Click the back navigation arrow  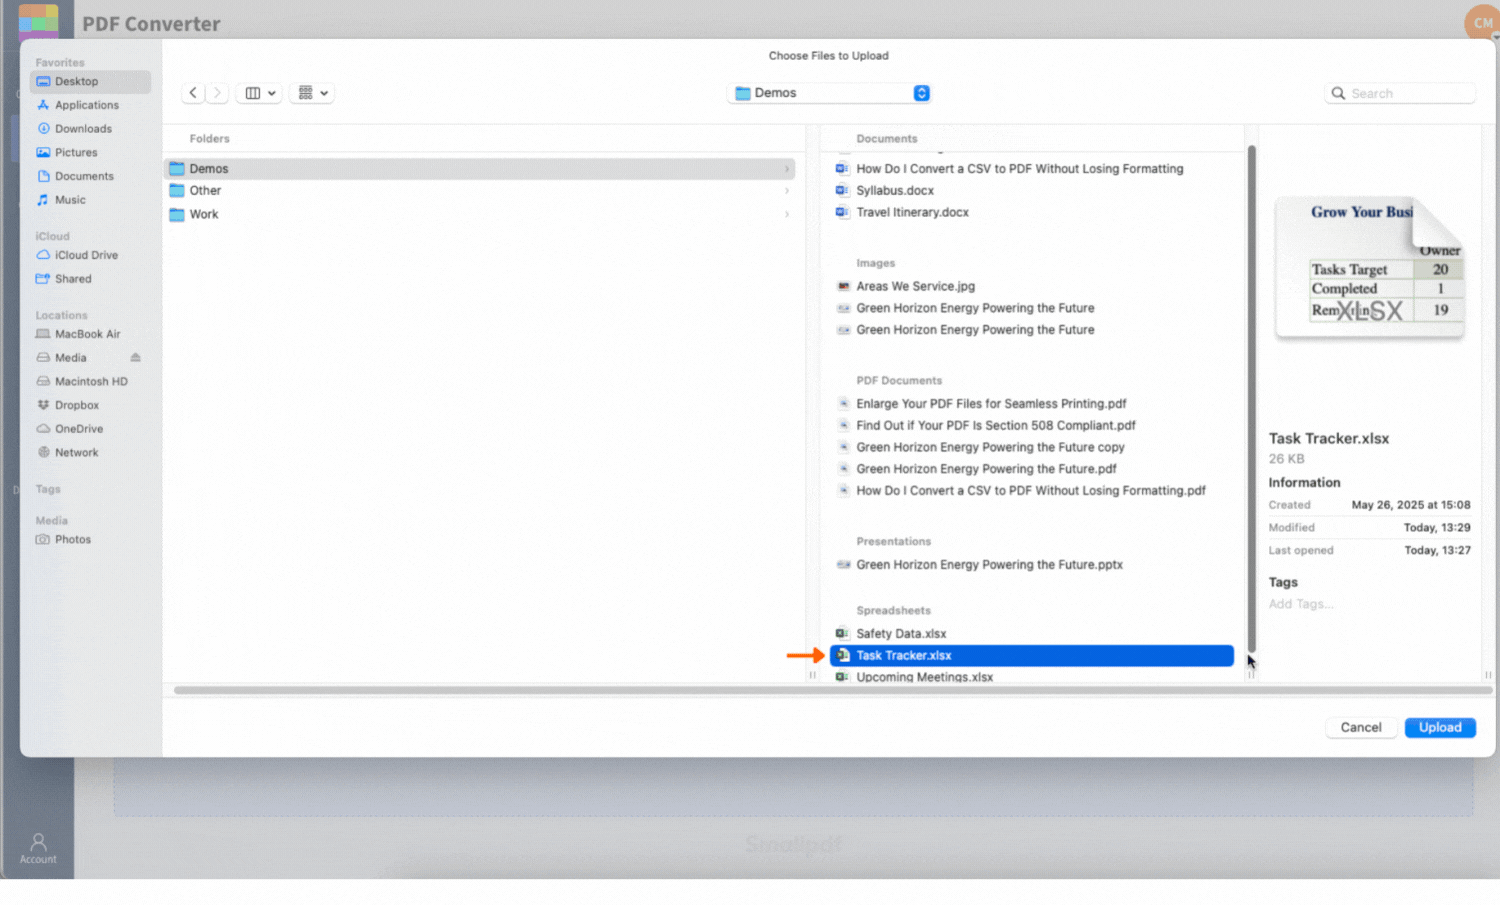(192, 92)
